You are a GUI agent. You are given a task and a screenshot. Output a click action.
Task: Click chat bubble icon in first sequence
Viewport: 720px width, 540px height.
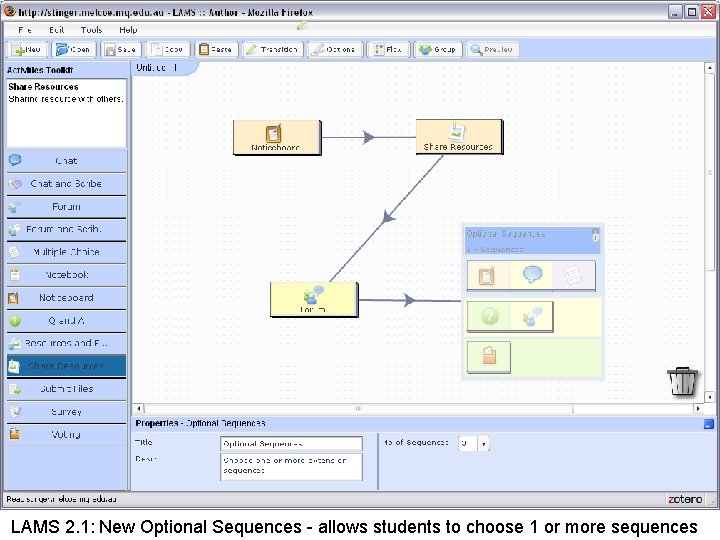pyautogui.click(x=532, y=275)
